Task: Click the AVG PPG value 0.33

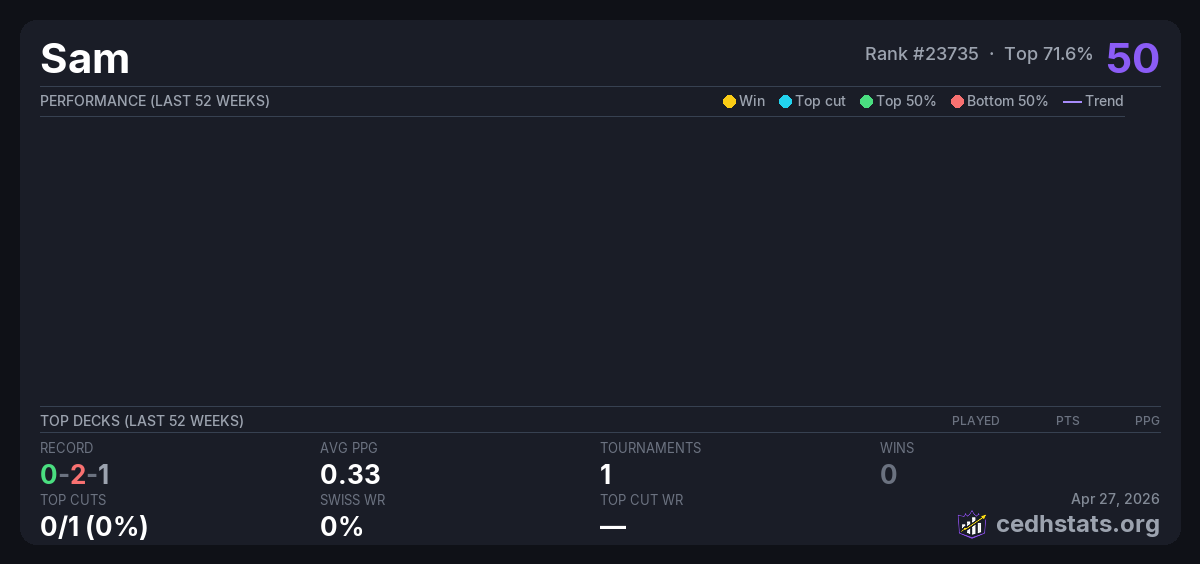Action: [350, 474]
